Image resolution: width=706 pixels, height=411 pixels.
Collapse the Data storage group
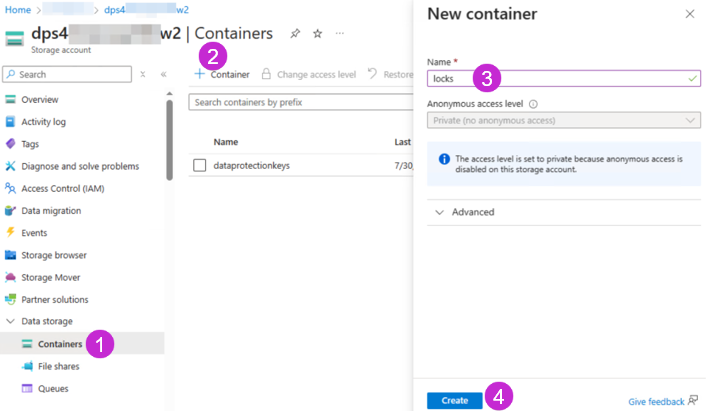point(10,321)
